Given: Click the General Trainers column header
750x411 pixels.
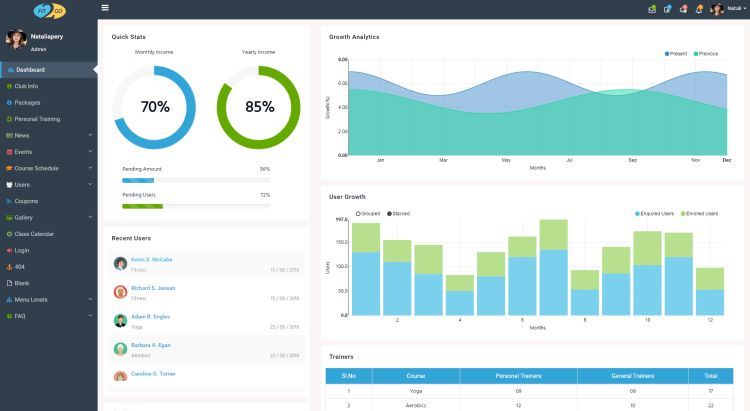Looking at the screenshot, I should click(x=633, y=376).
